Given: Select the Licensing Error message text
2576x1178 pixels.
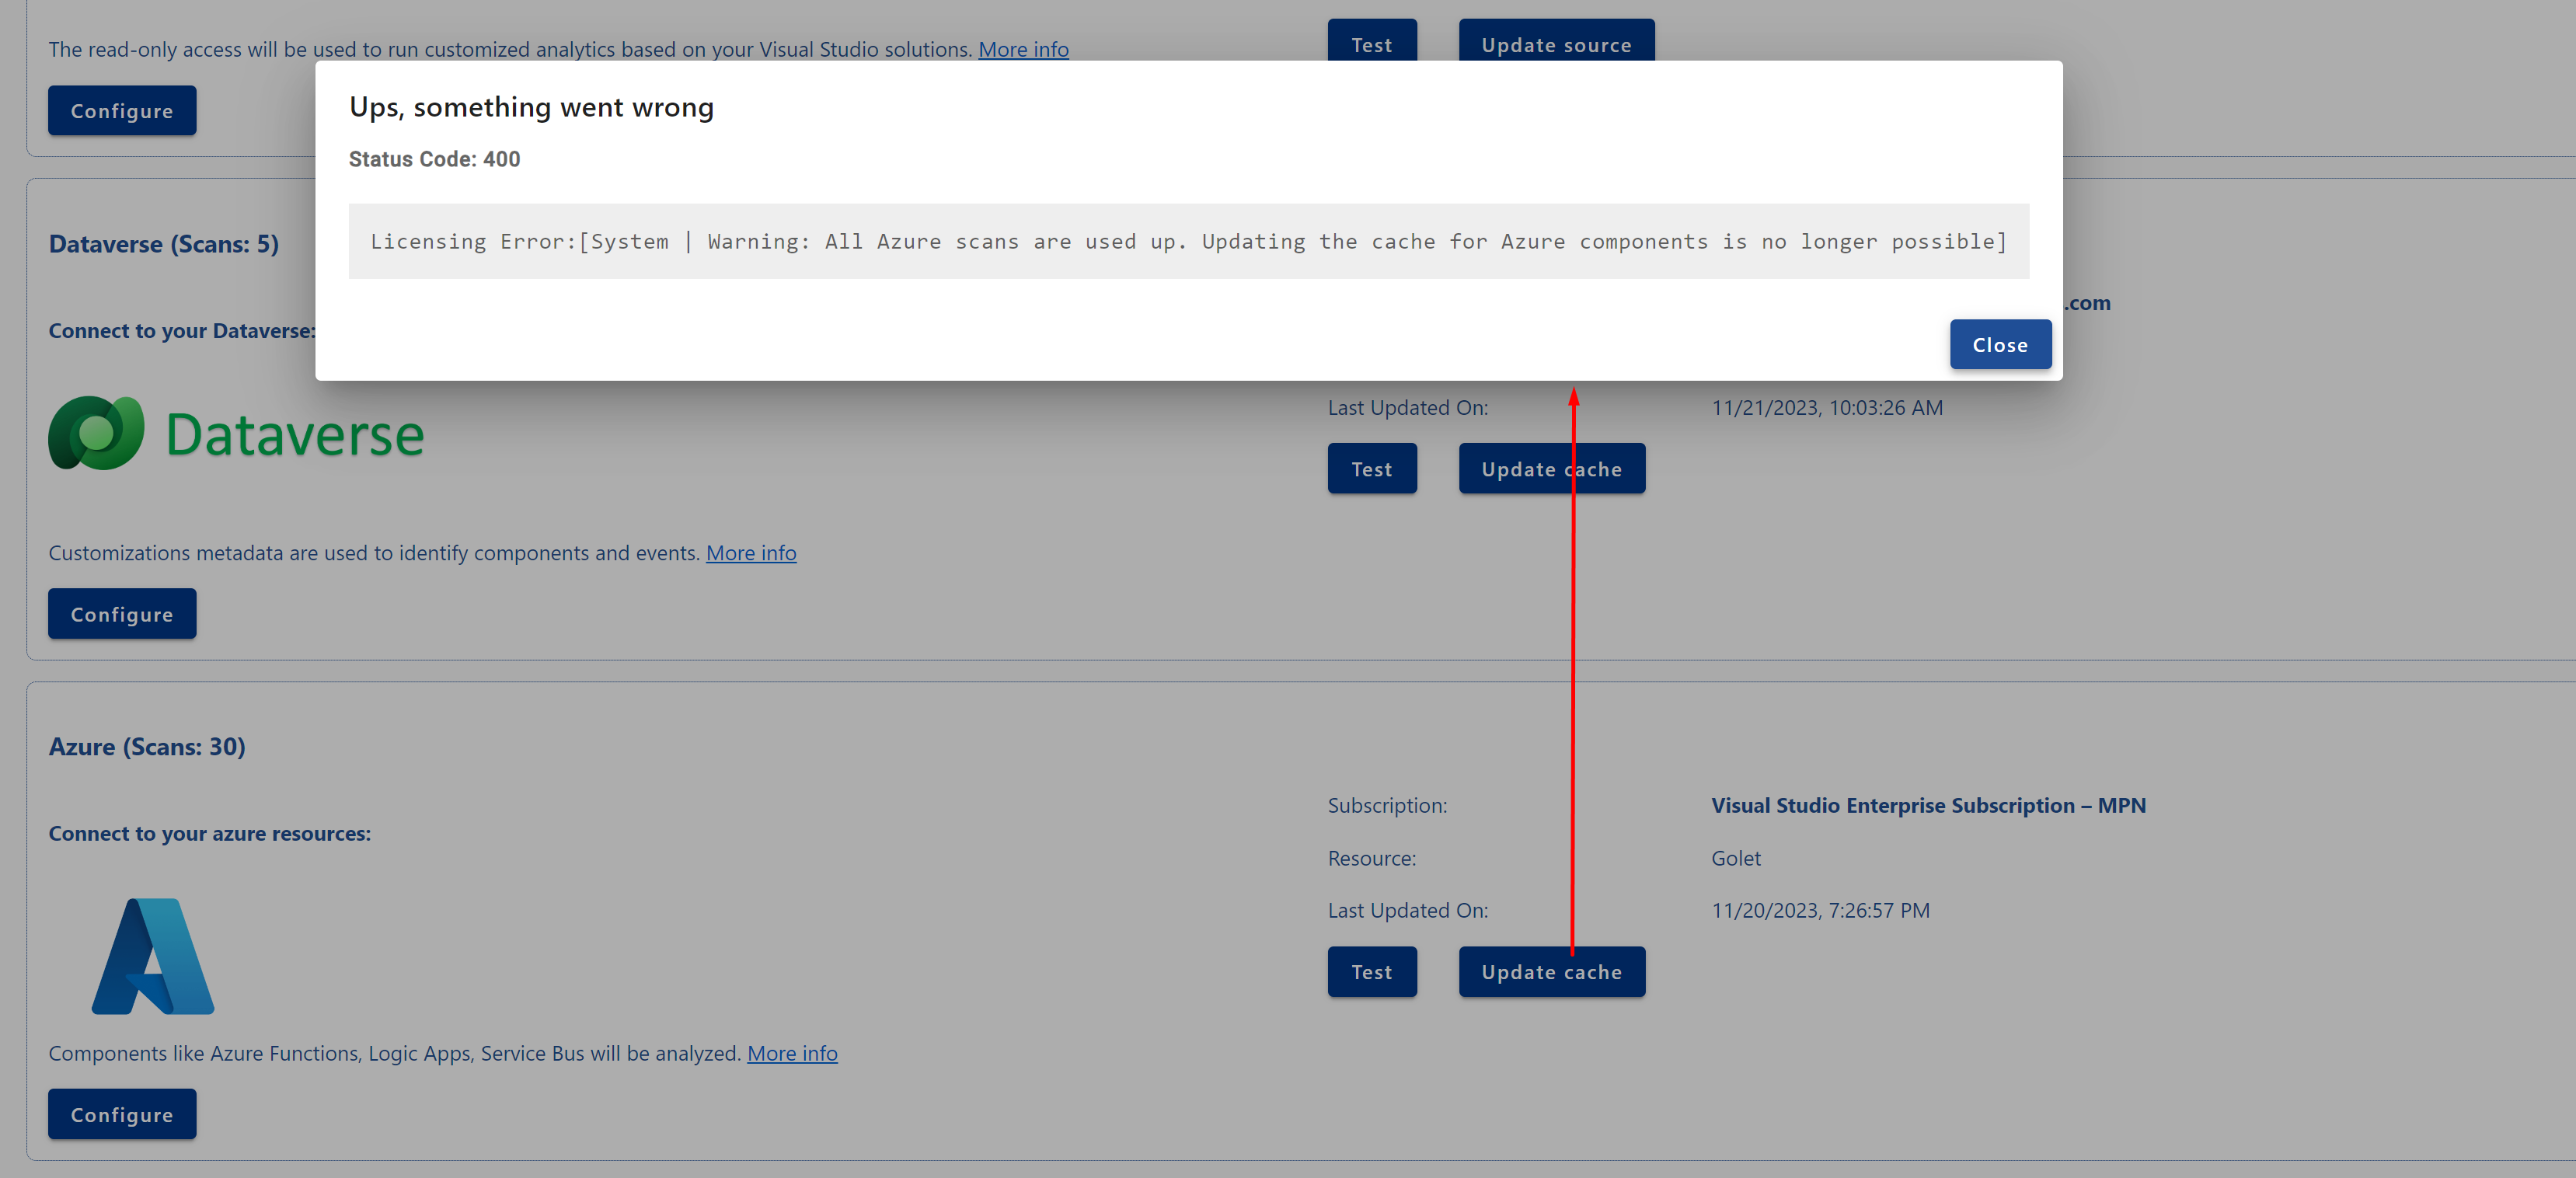Looking at the screenshot, I should click(x=1189, y=241).
